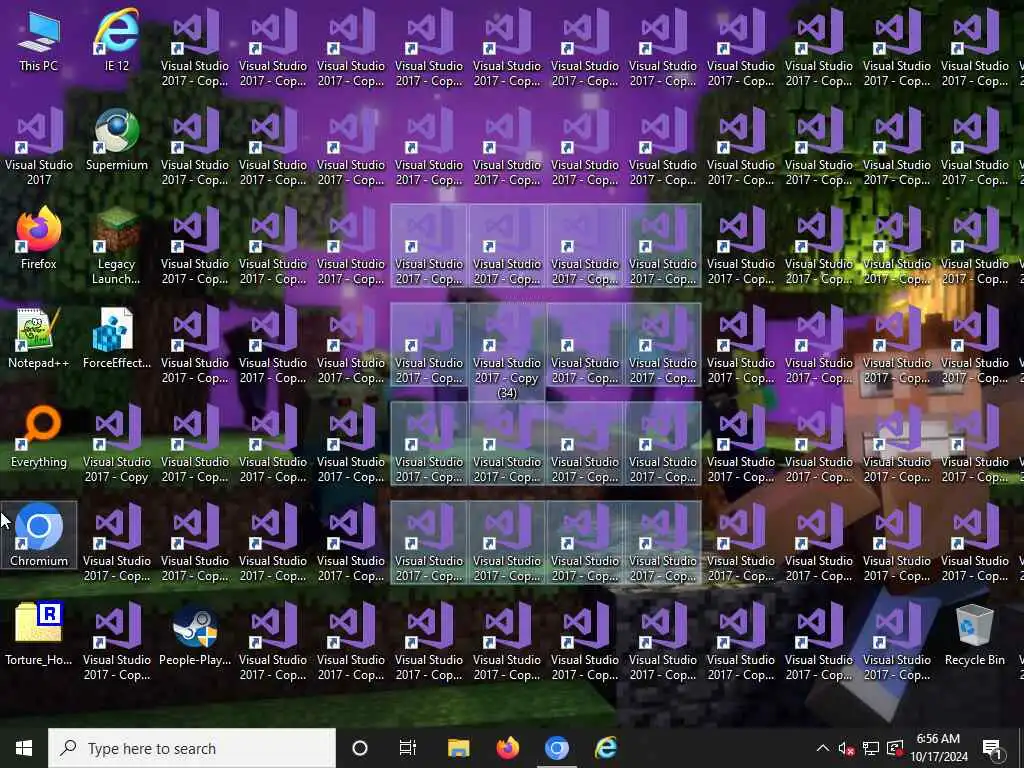Screen dimensions: 1024x768
Task: Launch Firefox from the taskbar
Action: pyautogui.click(x=507, y=748)
